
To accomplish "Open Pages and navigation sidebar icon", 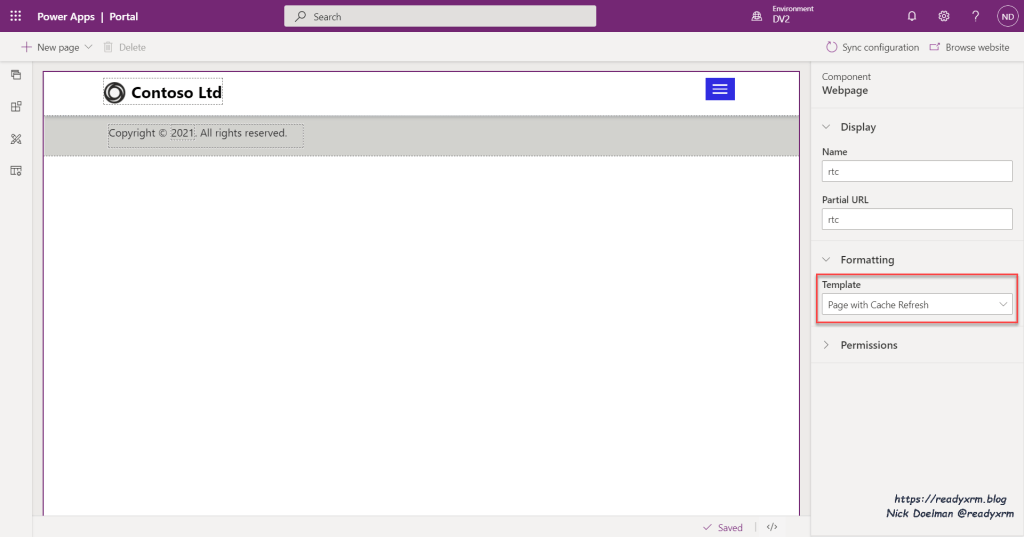I will pyautogui.click(x=16, y=75).
